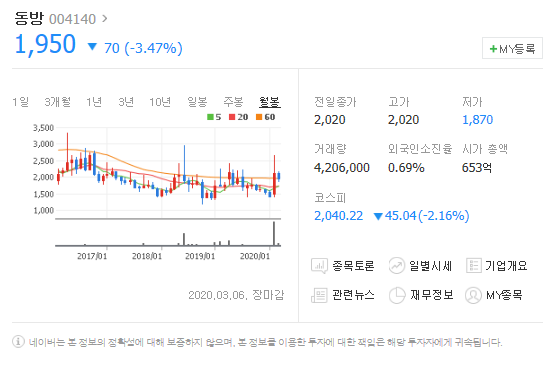Viewport: 546px width, 375px height.
Task: Click the 코스피 index value 2,040.22
Action: click(338, 216)
